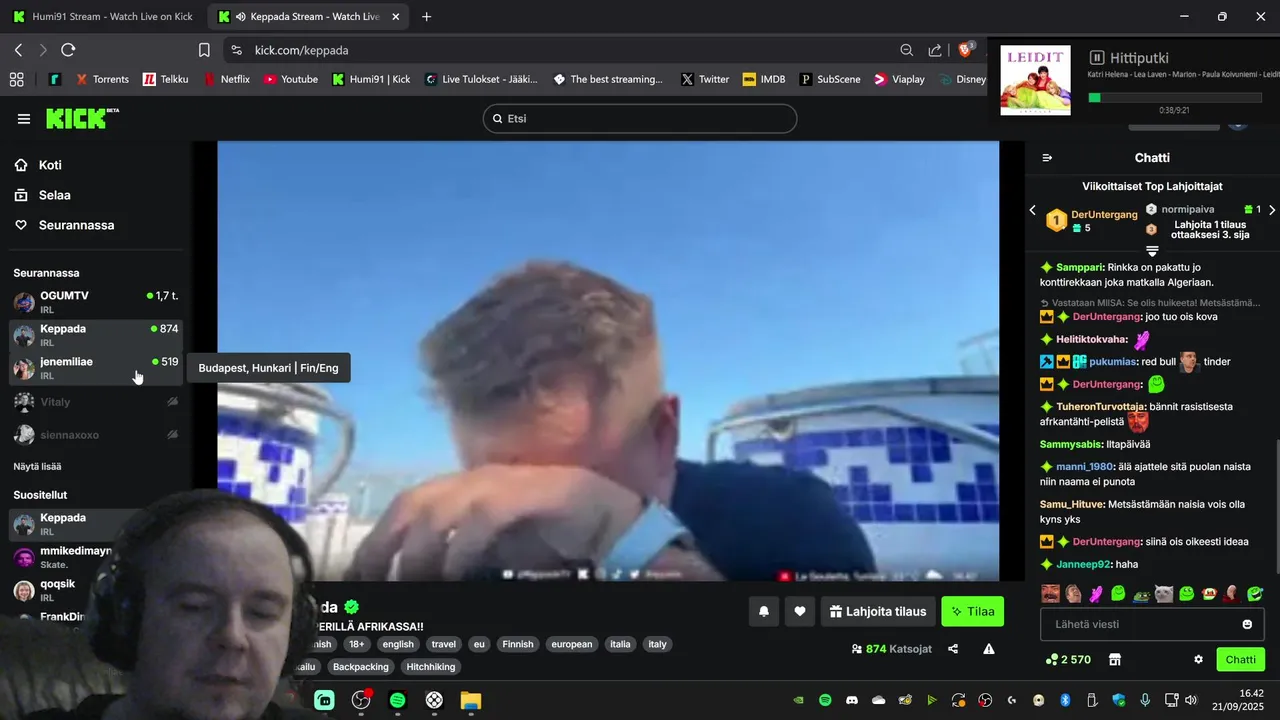Image resolution: width=1280 pixels, height=720 pixels.
Task: Open Twitter bookmark
Action: point(704,79)
